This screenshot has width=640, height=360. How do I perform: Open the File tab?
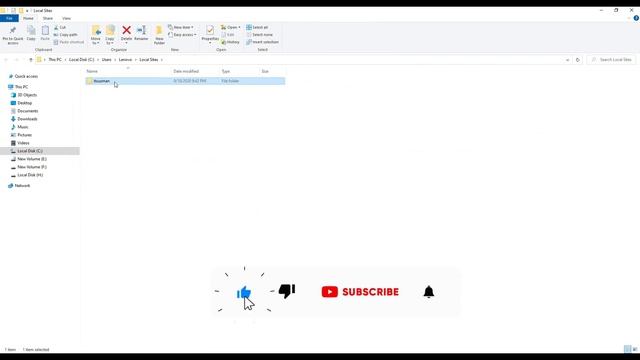point(9,18)
